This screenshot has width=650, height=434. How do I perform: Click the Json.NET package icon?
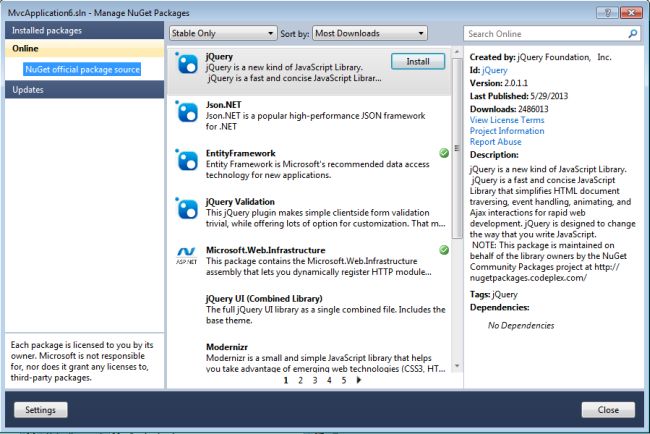(187, 112)
